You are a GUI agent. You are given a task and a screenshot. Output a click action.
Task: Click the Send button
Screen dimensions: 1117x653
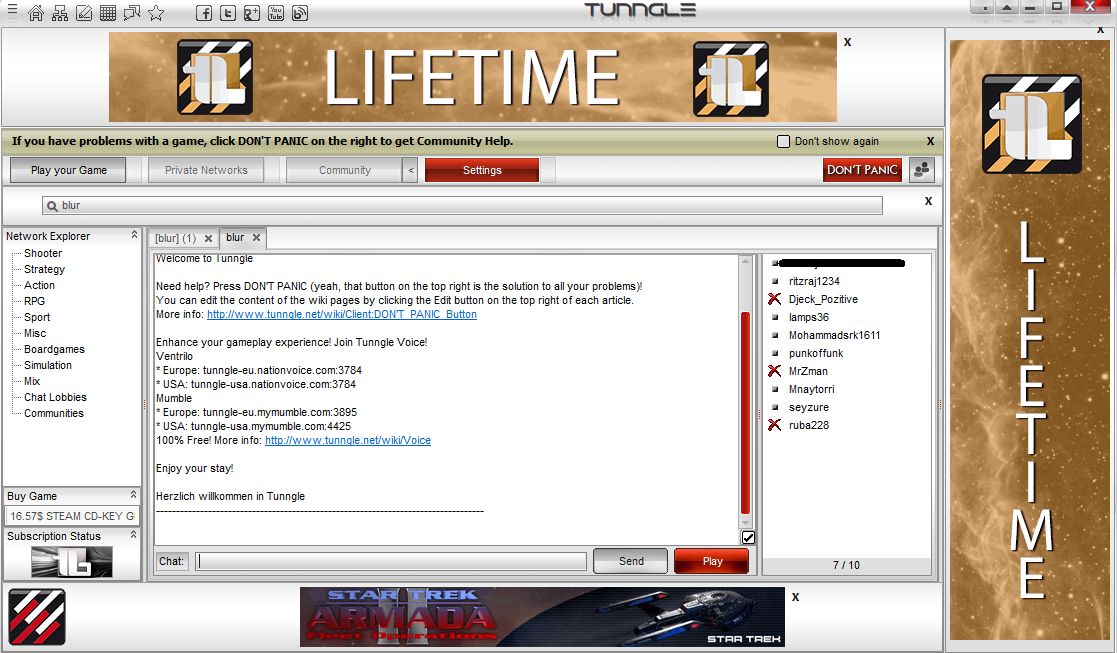coord(631,561)
